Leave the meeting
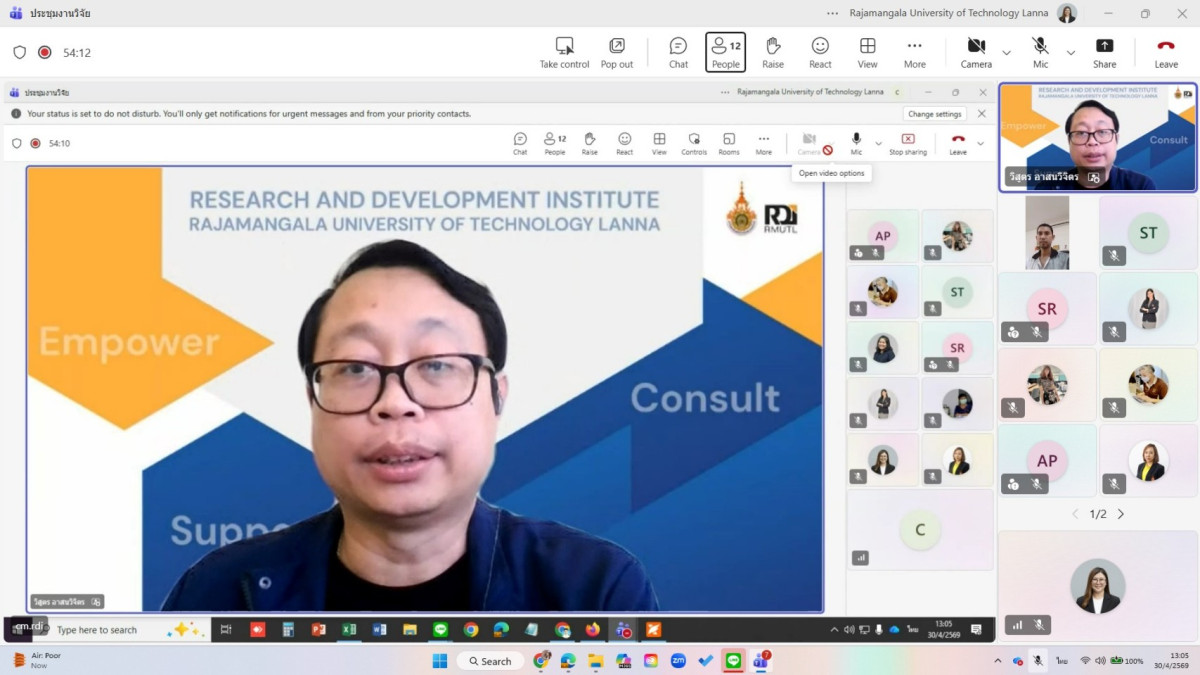This screenshot has width=1200, height=675. pyautogui.click(x=1166, y=52)
